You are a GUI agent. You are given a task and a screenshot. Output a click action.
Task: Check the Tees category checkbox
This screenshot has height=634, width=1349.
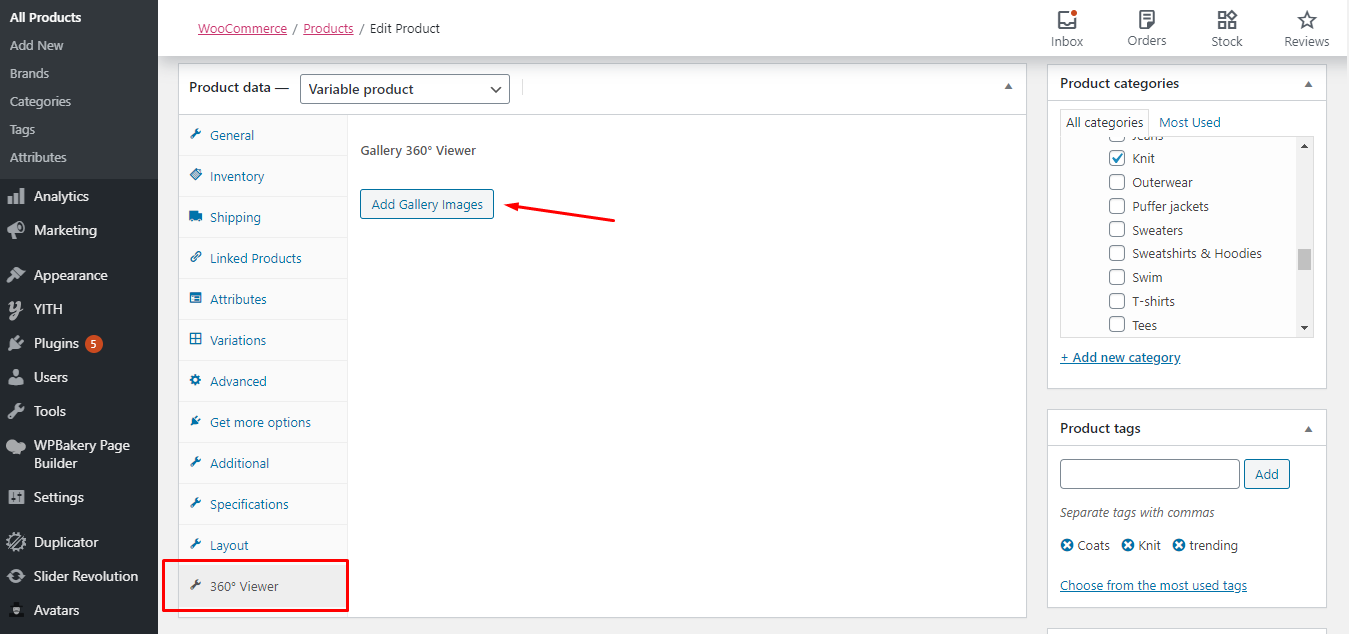pyautogui.click(x=1117, y=325)
